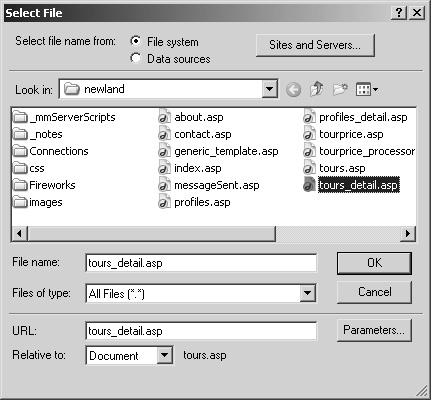Select the Data sources radio button
This screenshot has height=400, width=431.
coord(136,58)
